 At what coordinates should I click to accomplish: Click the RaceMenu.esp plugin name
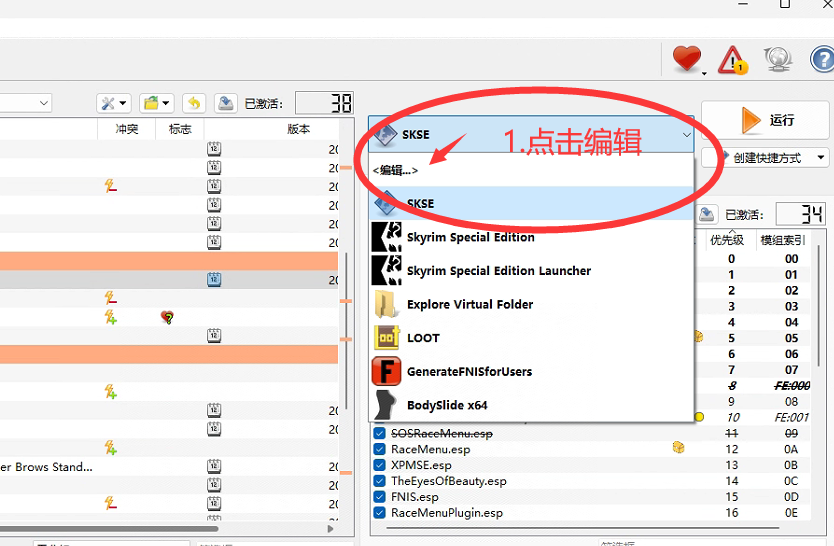coord(430,449)
